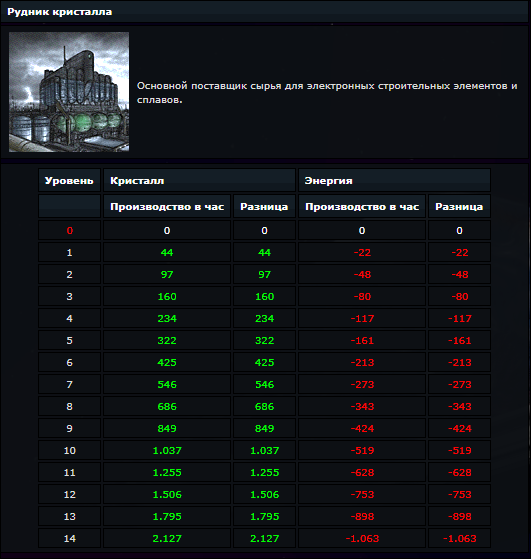The image size is (531, 559).
Task: Click crystal hourly production 546 for level 7
Action: pos(167,385)
